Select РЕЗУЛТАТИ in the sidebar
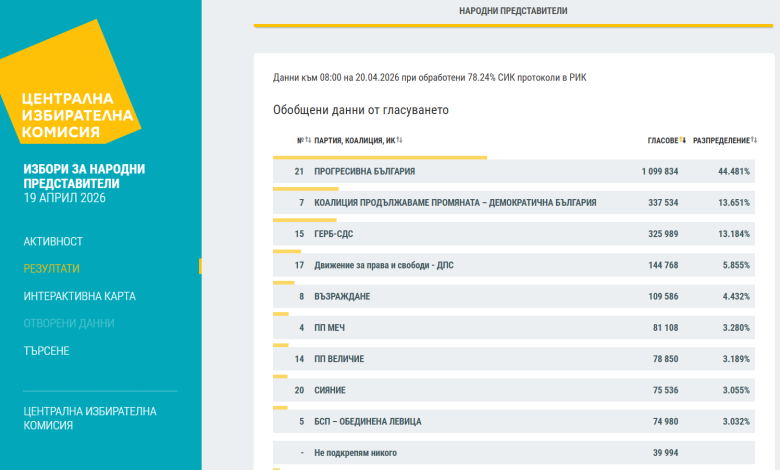Viewport: 780px width, 470px height. 52,269
